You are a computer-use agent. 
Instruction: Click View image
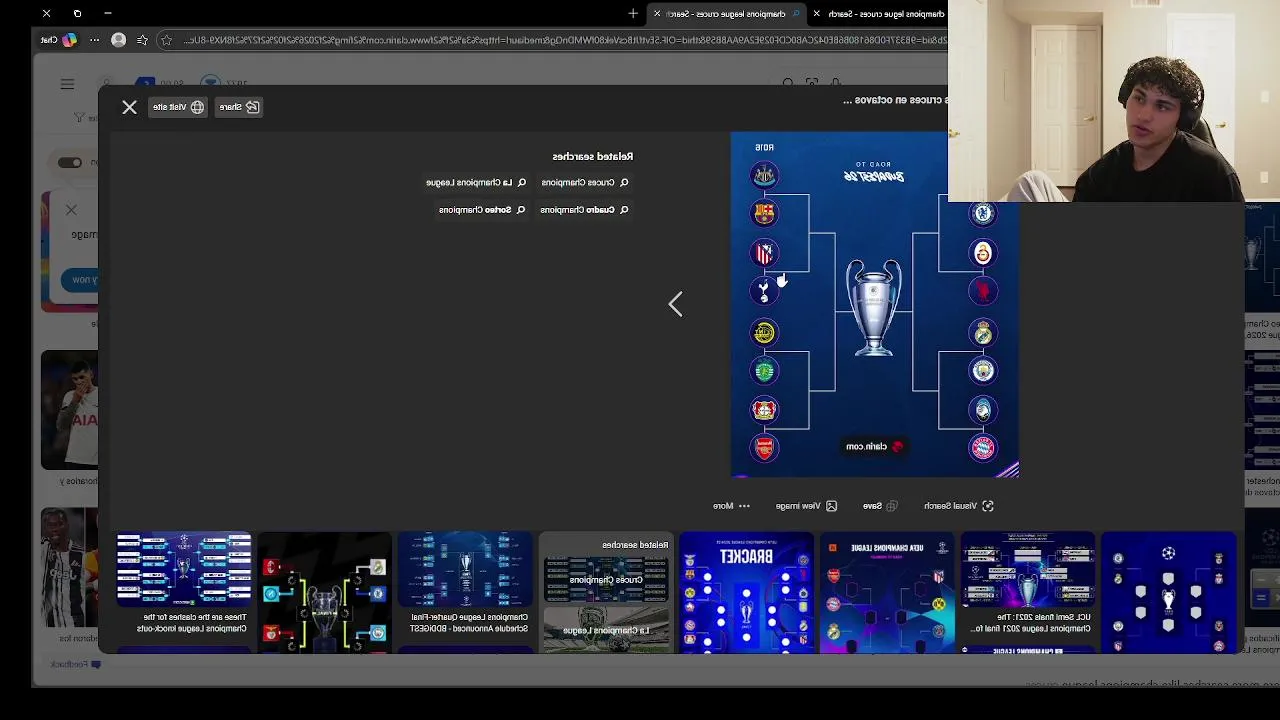pyautogui.click(x=806, y=506)
